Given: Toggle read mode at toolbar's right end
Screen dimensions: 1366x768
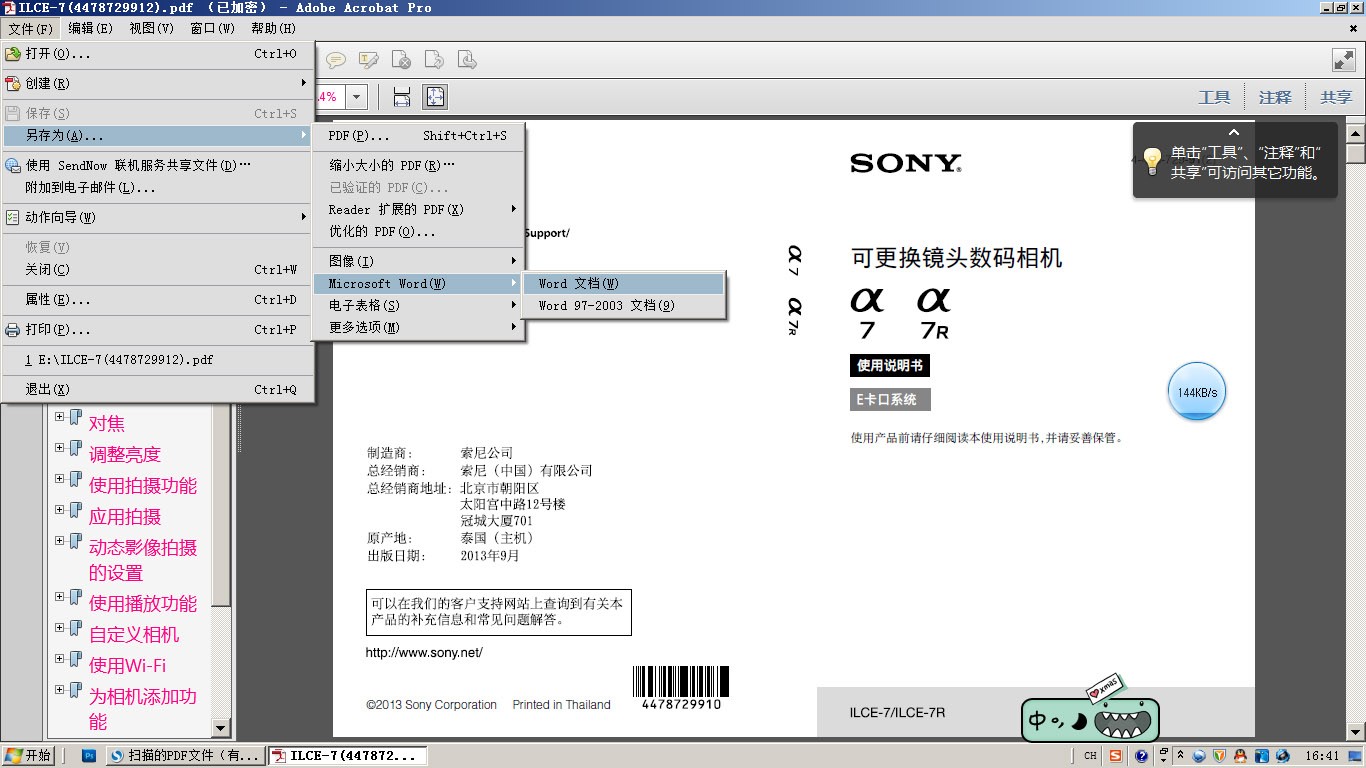Looking at the screenshot, I should tap(1344, 60).
